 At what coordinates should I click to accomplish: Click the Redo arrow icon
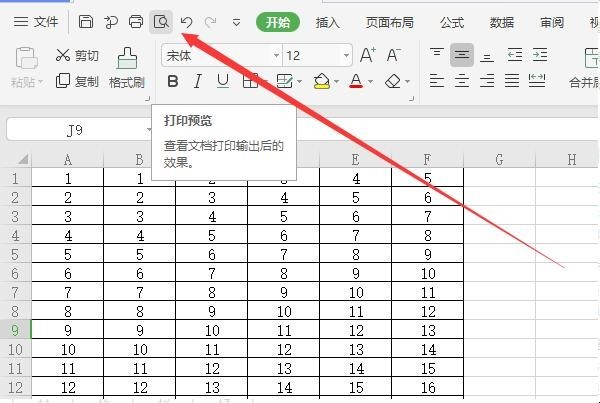tap(210, 22)
